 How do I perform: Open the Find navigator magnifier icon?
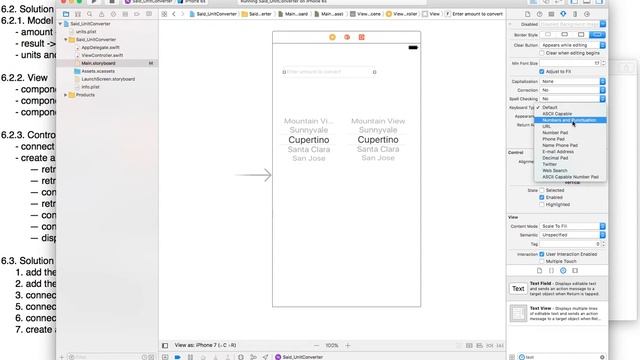tap(89, 14)
